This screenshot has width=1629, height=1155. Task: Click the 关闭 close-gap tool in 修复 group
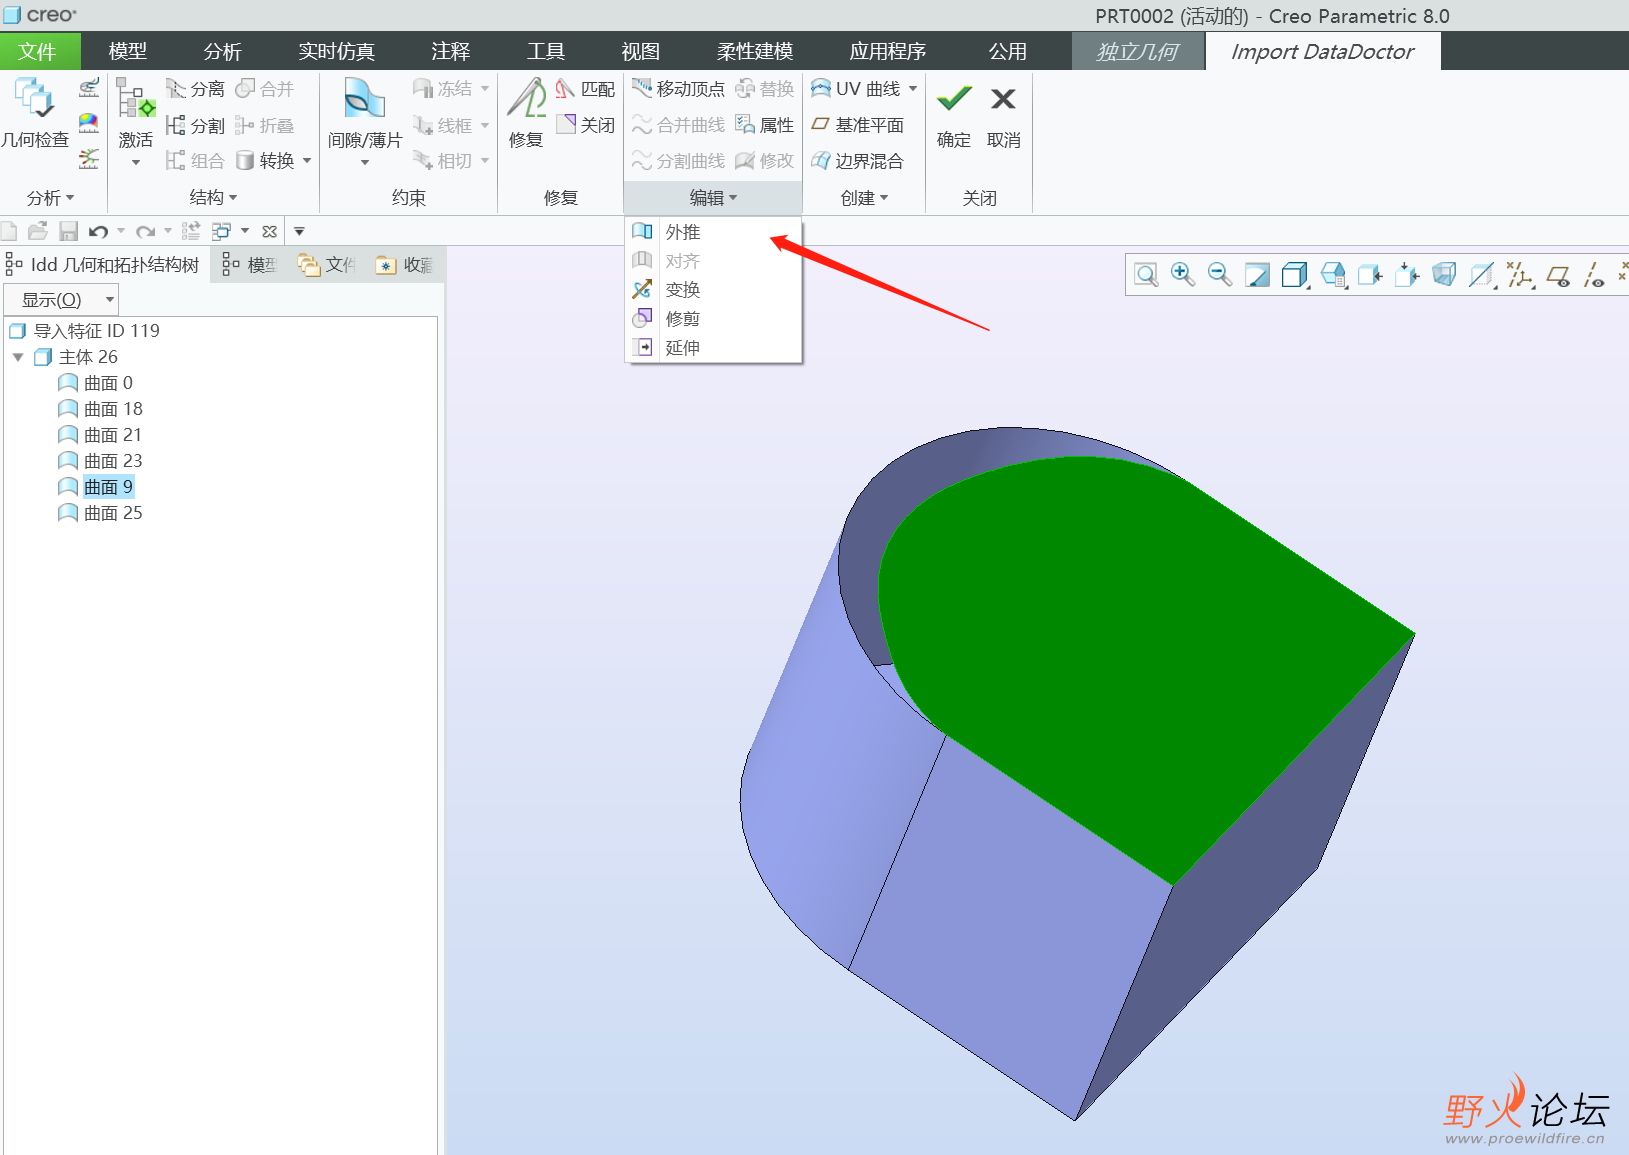point(586,125)
